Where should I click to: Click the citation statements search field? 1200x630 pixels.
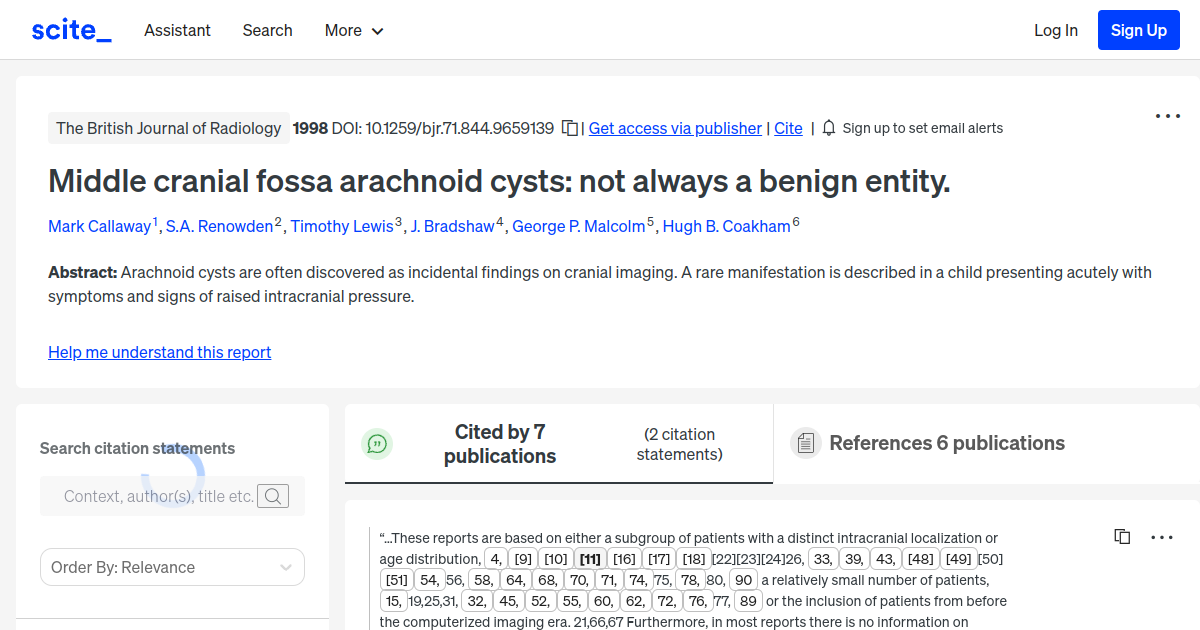click(160, 495)
